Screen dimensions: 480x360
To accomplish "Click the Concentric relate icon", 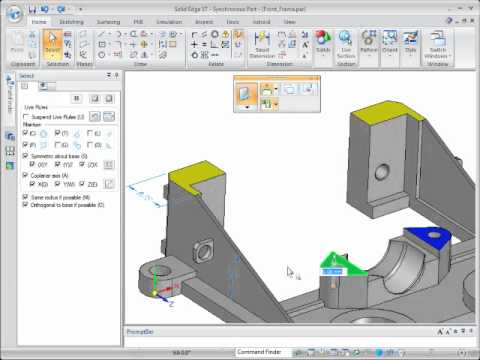I will 215,34.
